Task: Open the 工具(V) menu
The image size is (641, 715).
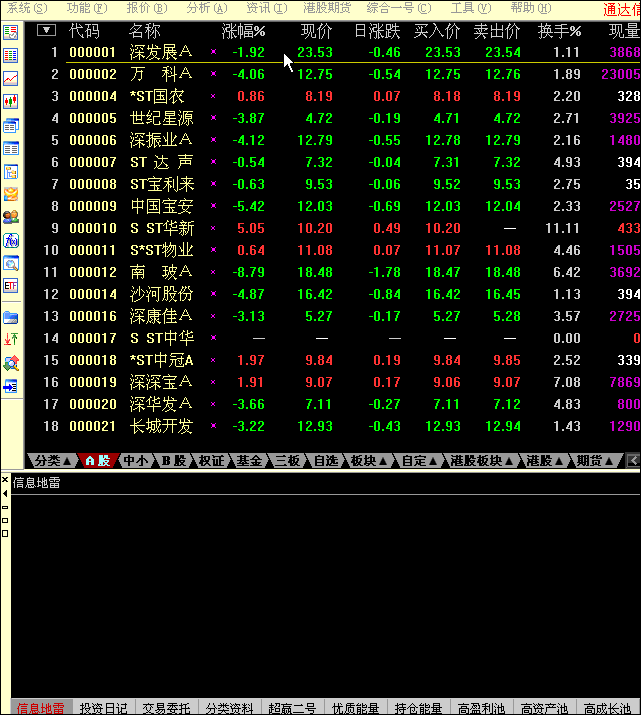Action: coord(471,8)
